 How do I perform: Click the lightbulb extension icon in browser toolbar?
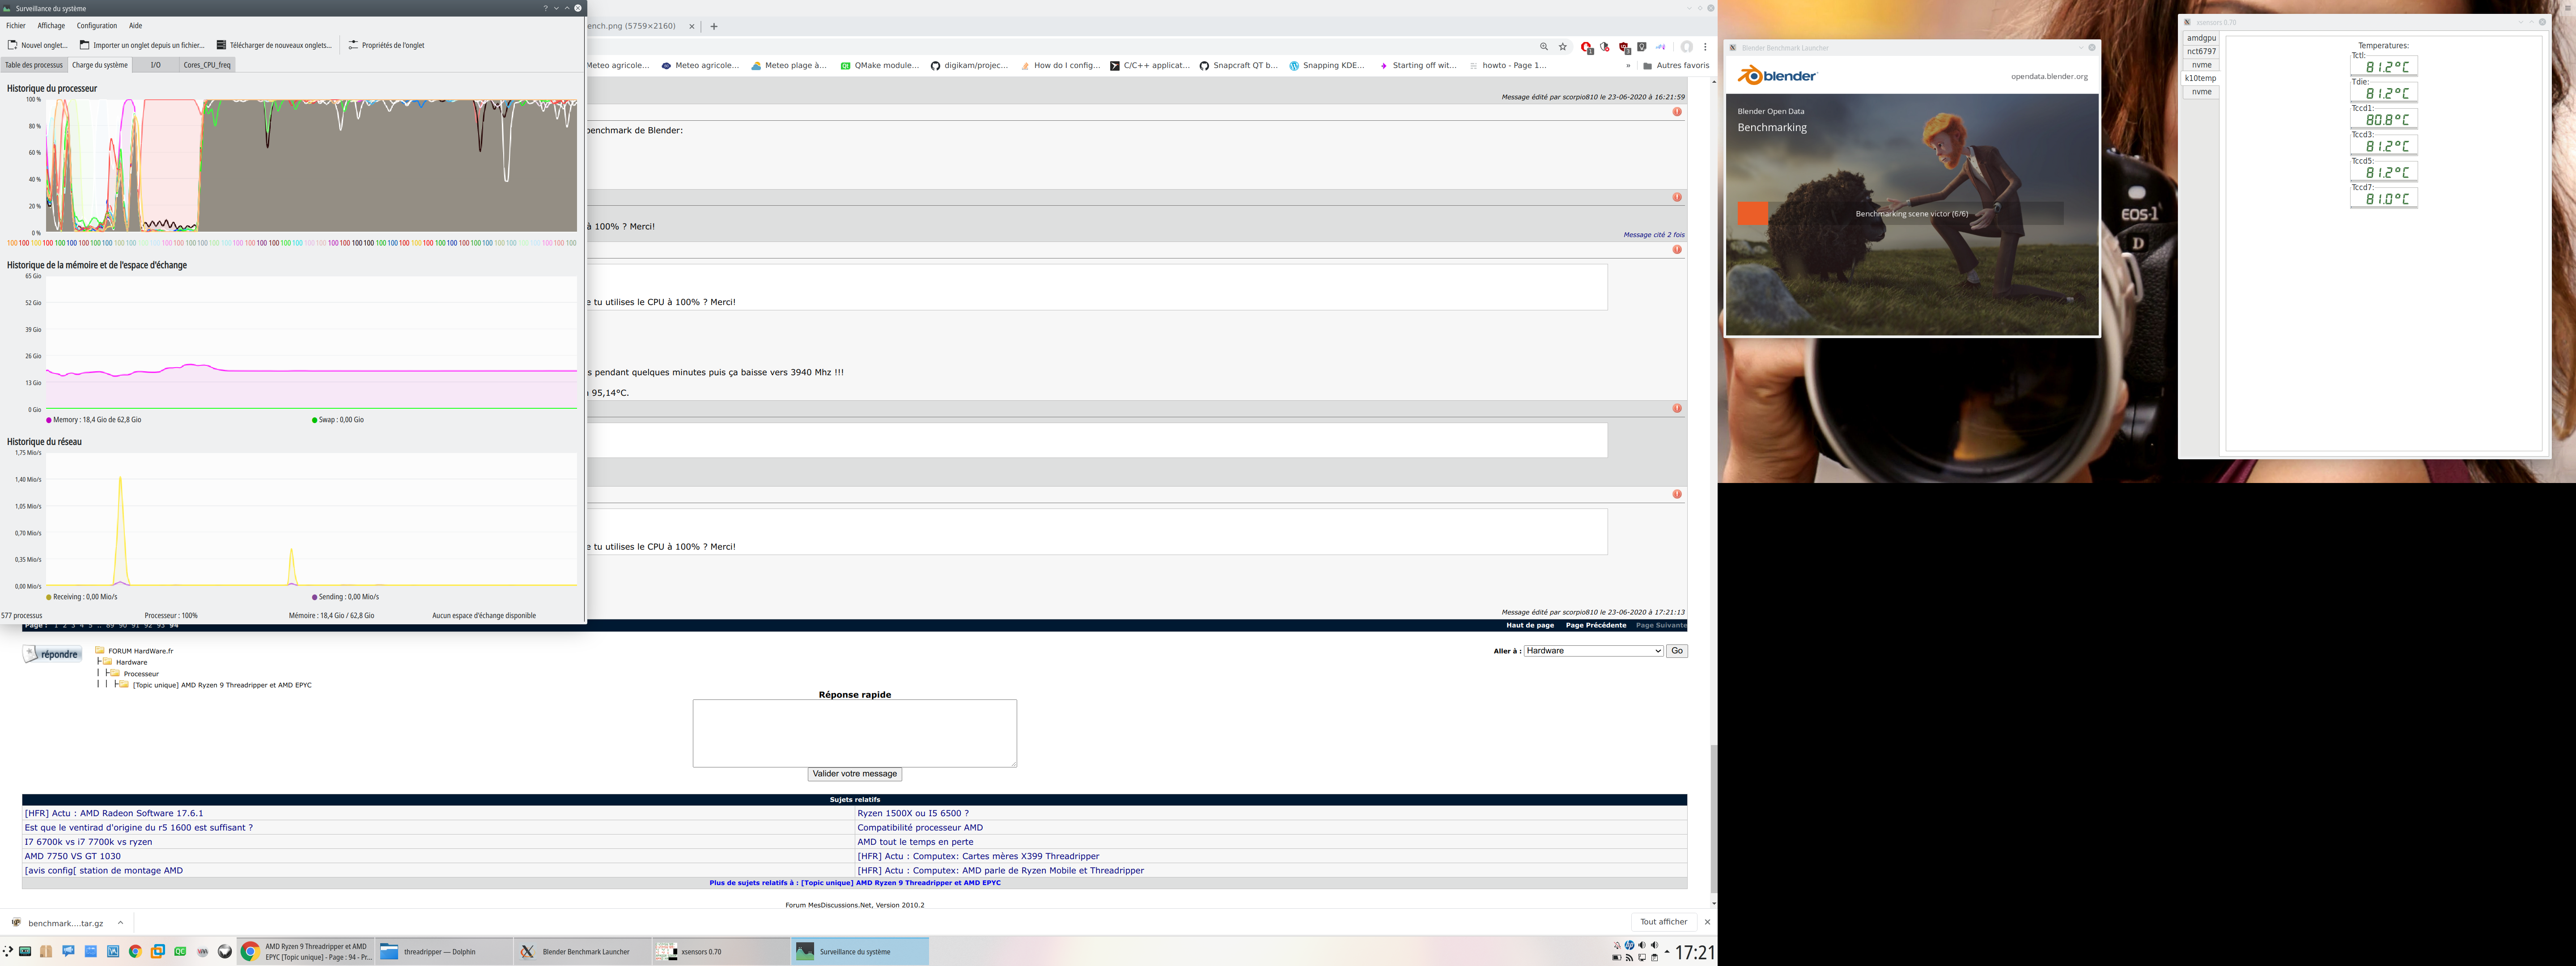click(1642, 47)
